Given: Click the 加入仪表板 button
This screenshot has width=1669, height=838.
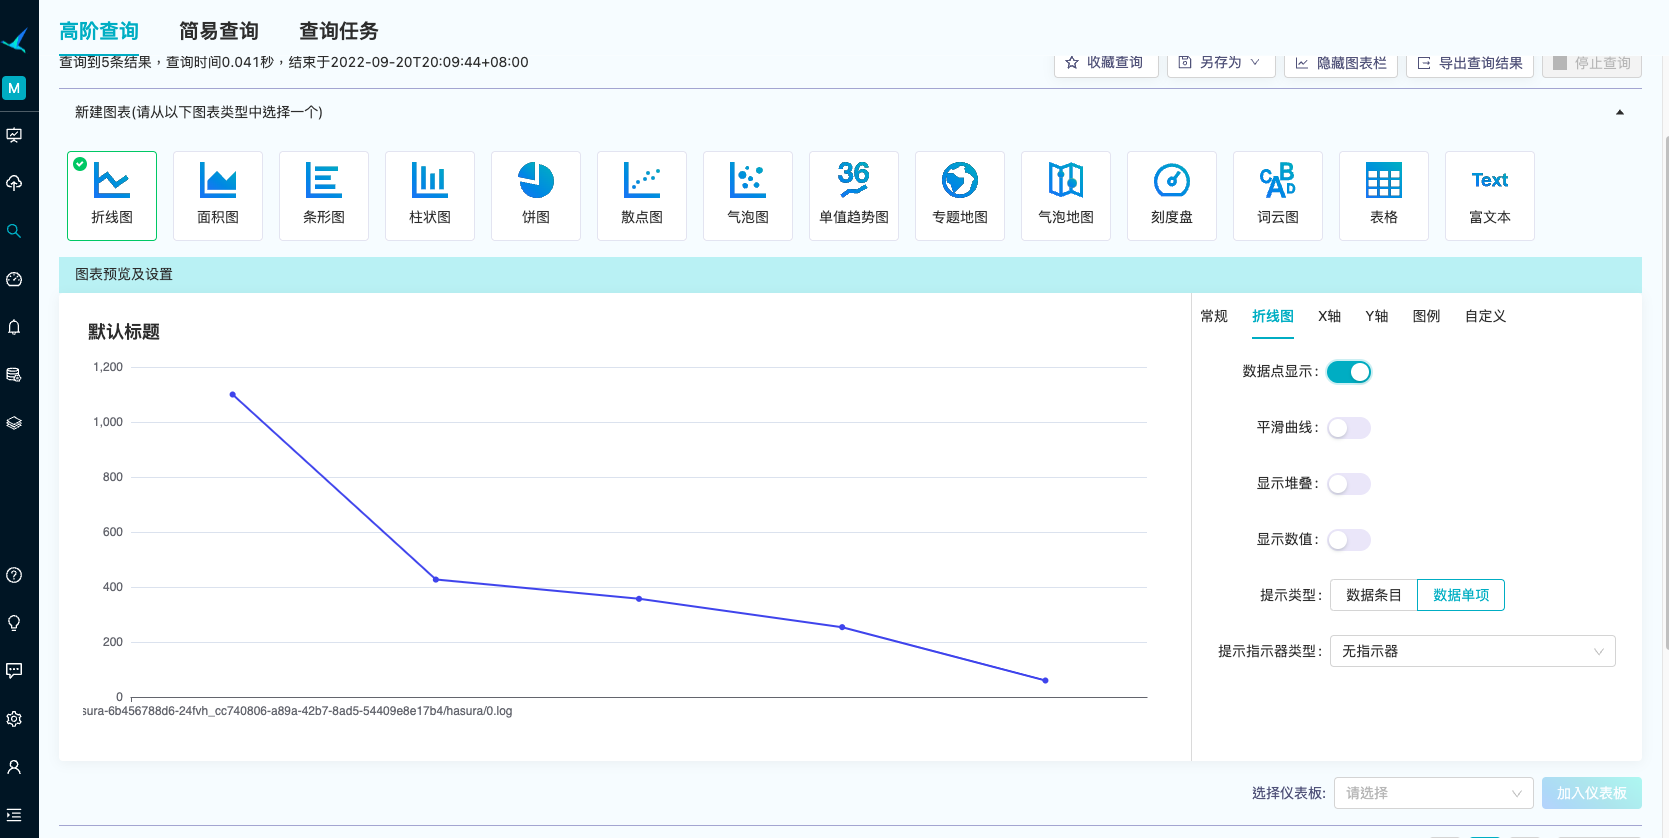Looking at the screenshot, I should click(1592, 793).
